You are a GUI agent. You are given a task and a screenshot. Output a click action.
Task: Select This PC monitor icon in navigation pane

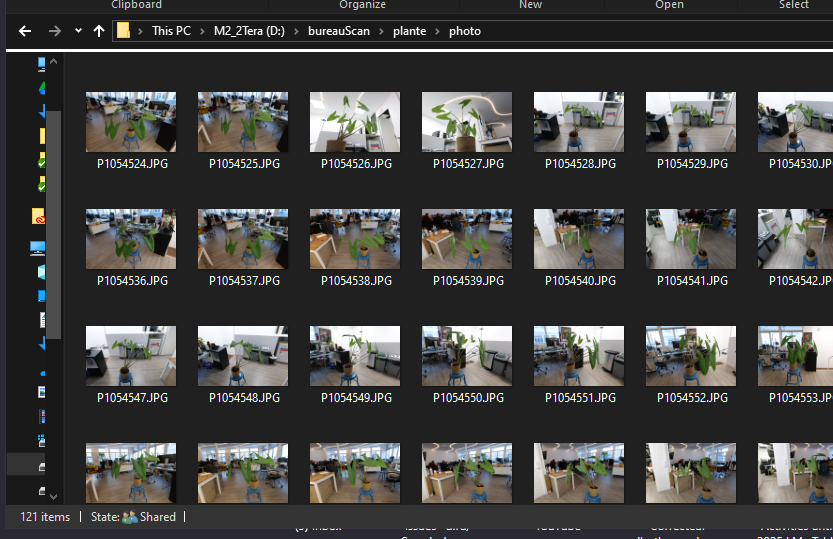point(37,248)
